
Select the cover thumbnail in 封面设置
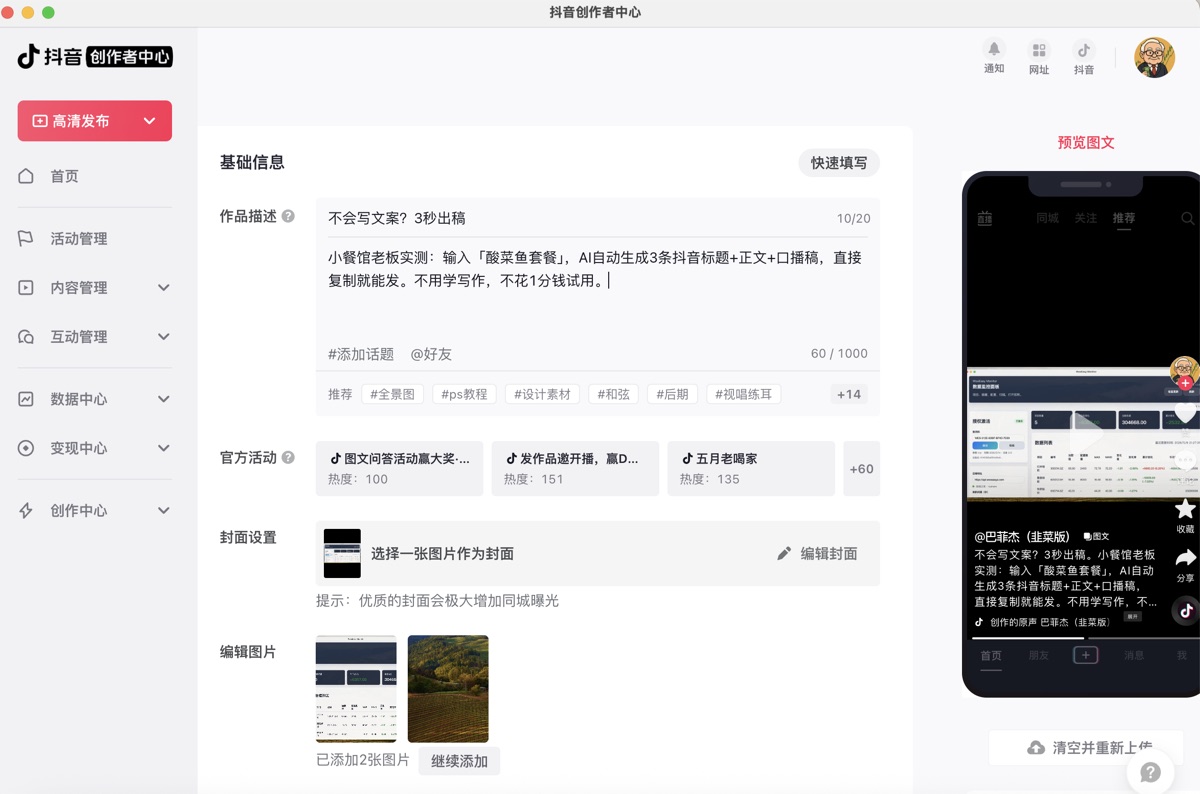pos(342,553)
